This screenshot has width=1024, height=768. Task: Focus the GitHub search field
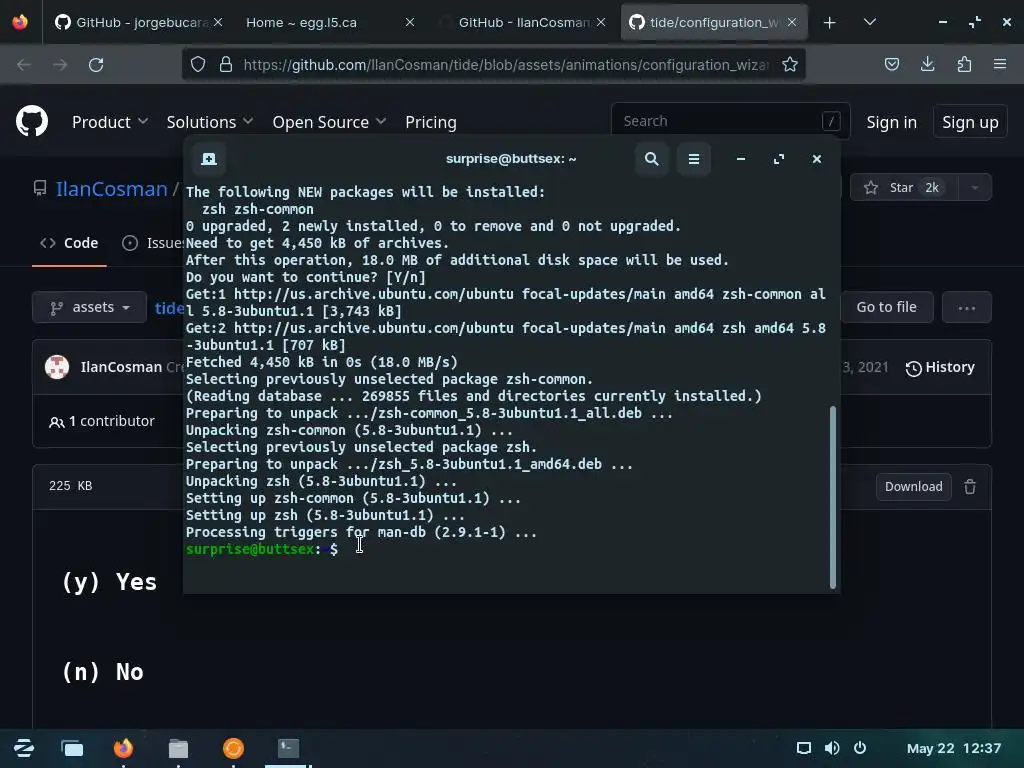coord(730,121)
